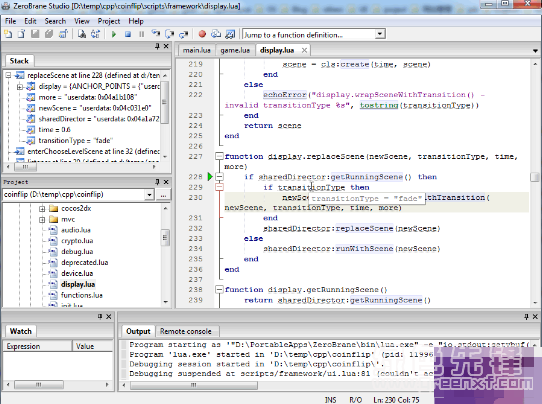Click the output panel horizontal scrollbar thumb

[x=194, y=385]
